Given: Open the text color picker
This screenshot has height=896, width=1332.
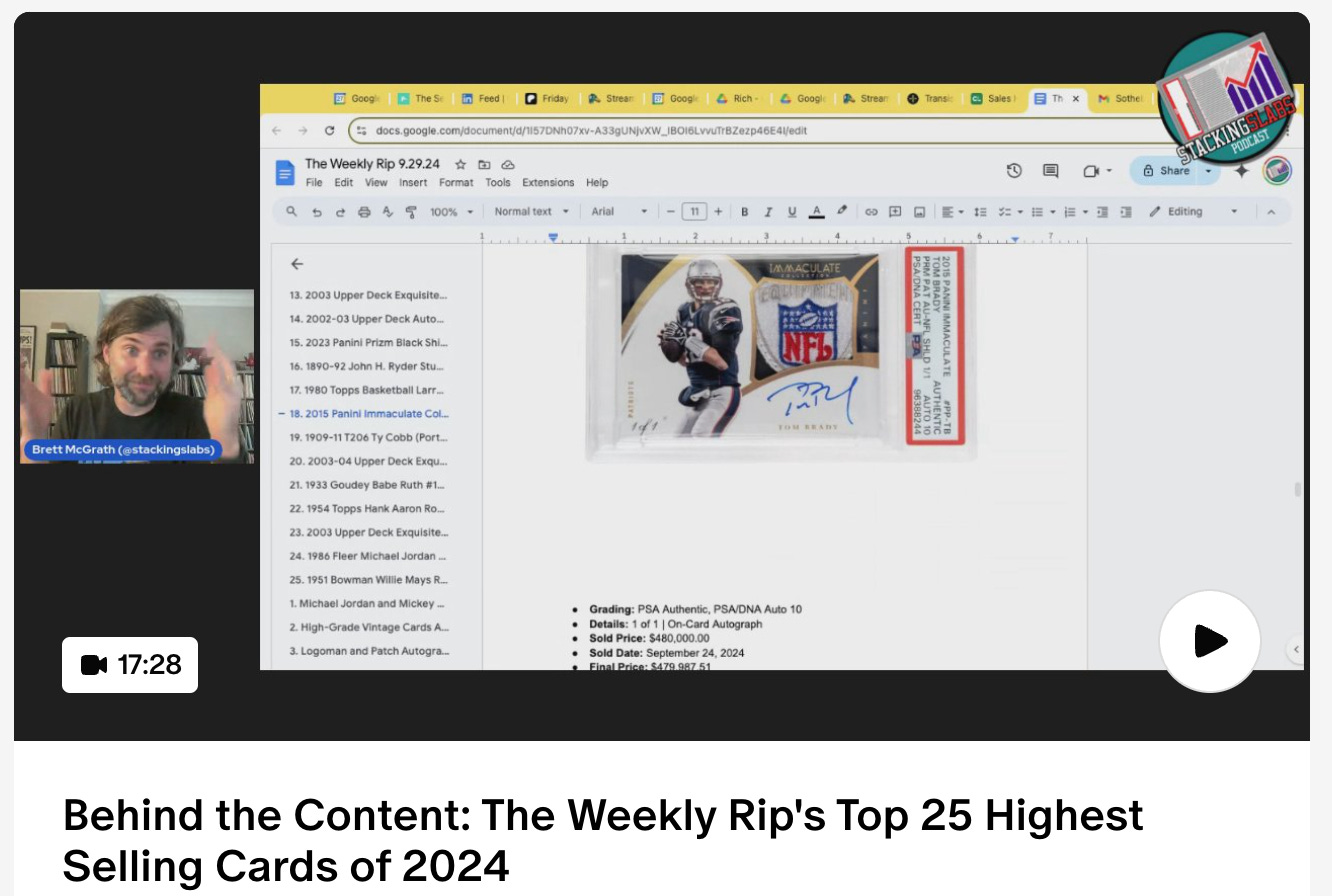Looking at the screenshot, I should click(817, 212).
